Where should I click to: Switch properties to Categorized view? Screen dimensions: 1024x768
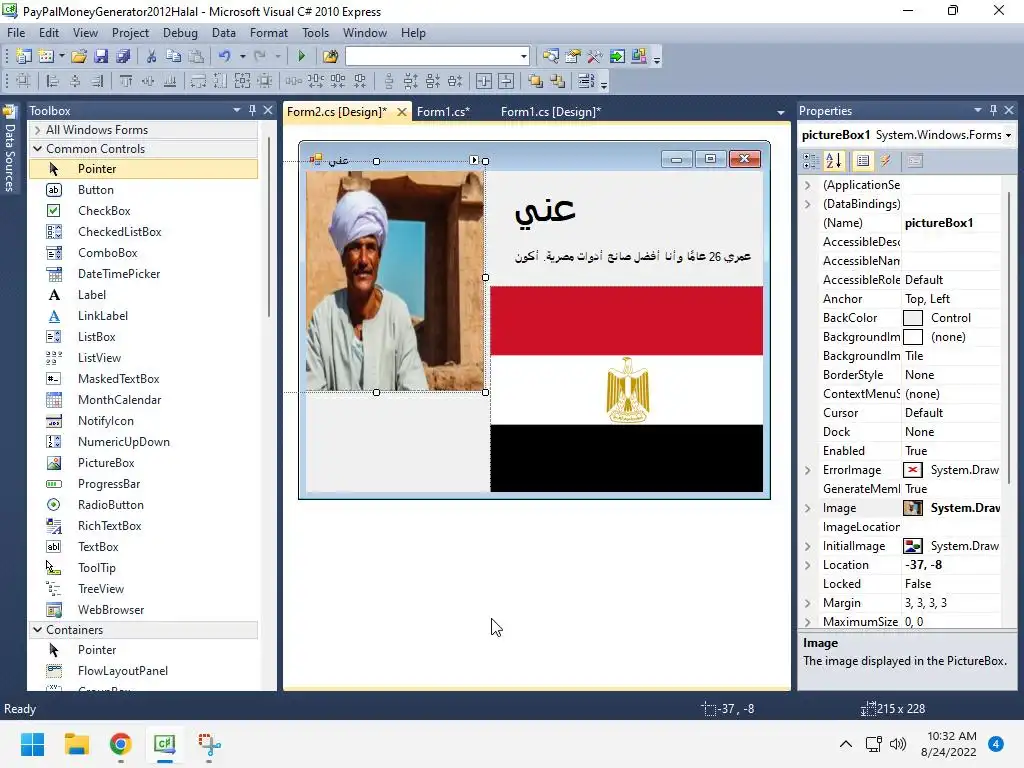click(x=811, y=161)
